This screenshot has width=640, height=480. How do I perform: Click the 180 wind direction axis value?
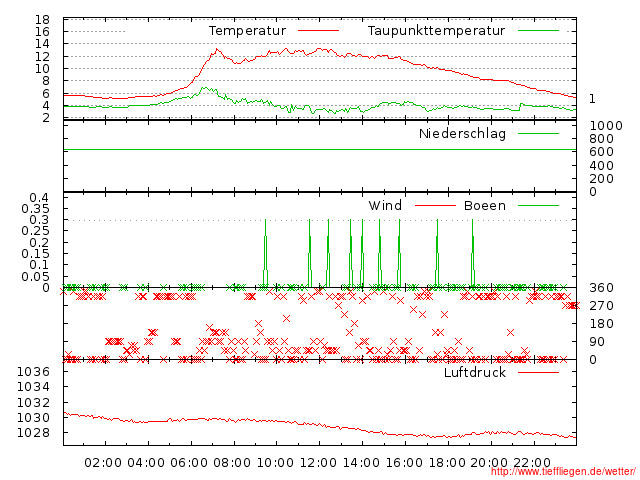[602, 324]
